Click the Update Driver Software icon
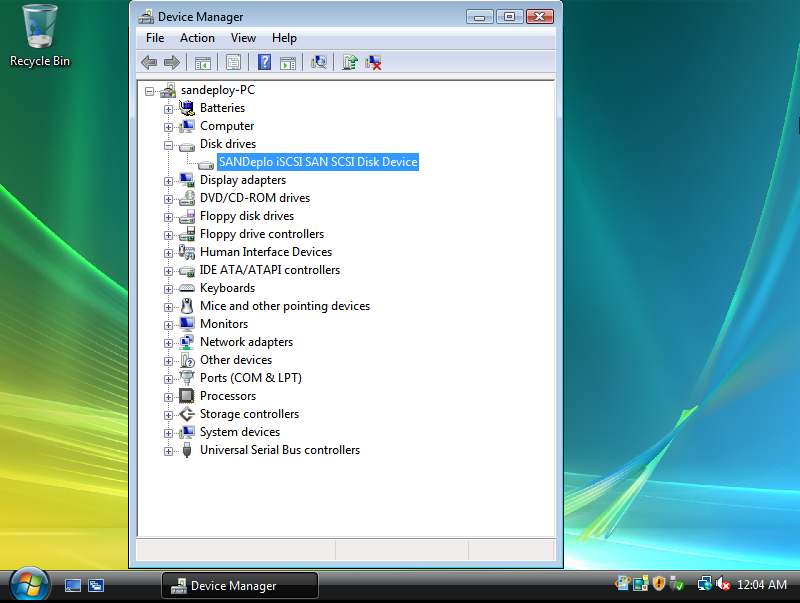Image resolution: width=800 pixels, height=603 pixels. tap(349, 63)
